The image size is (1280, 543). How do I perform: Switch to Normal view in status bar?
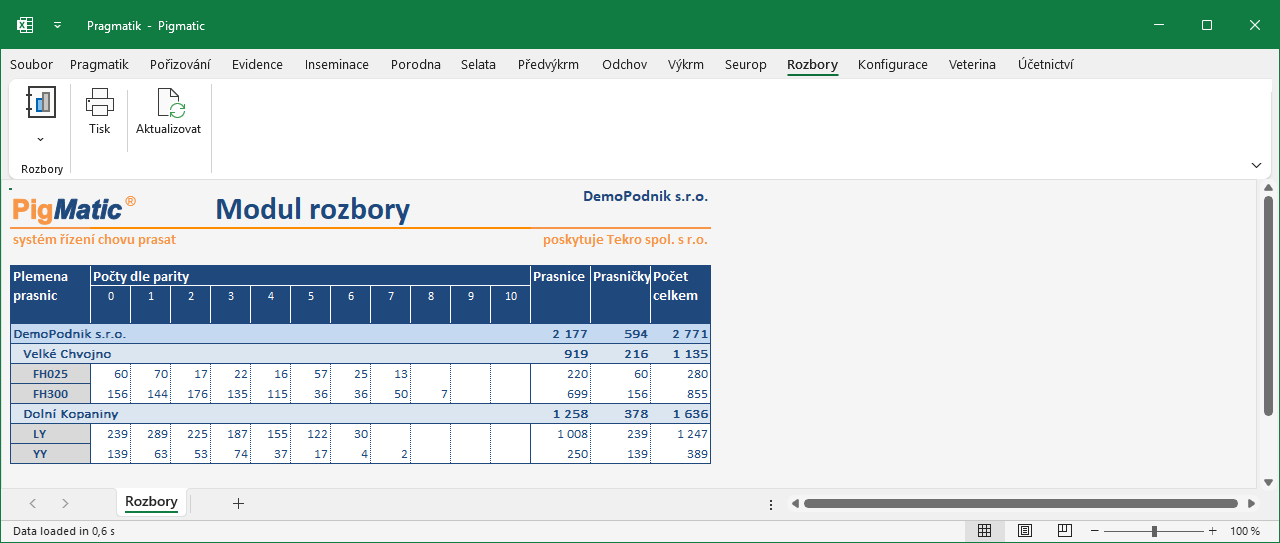984,531
